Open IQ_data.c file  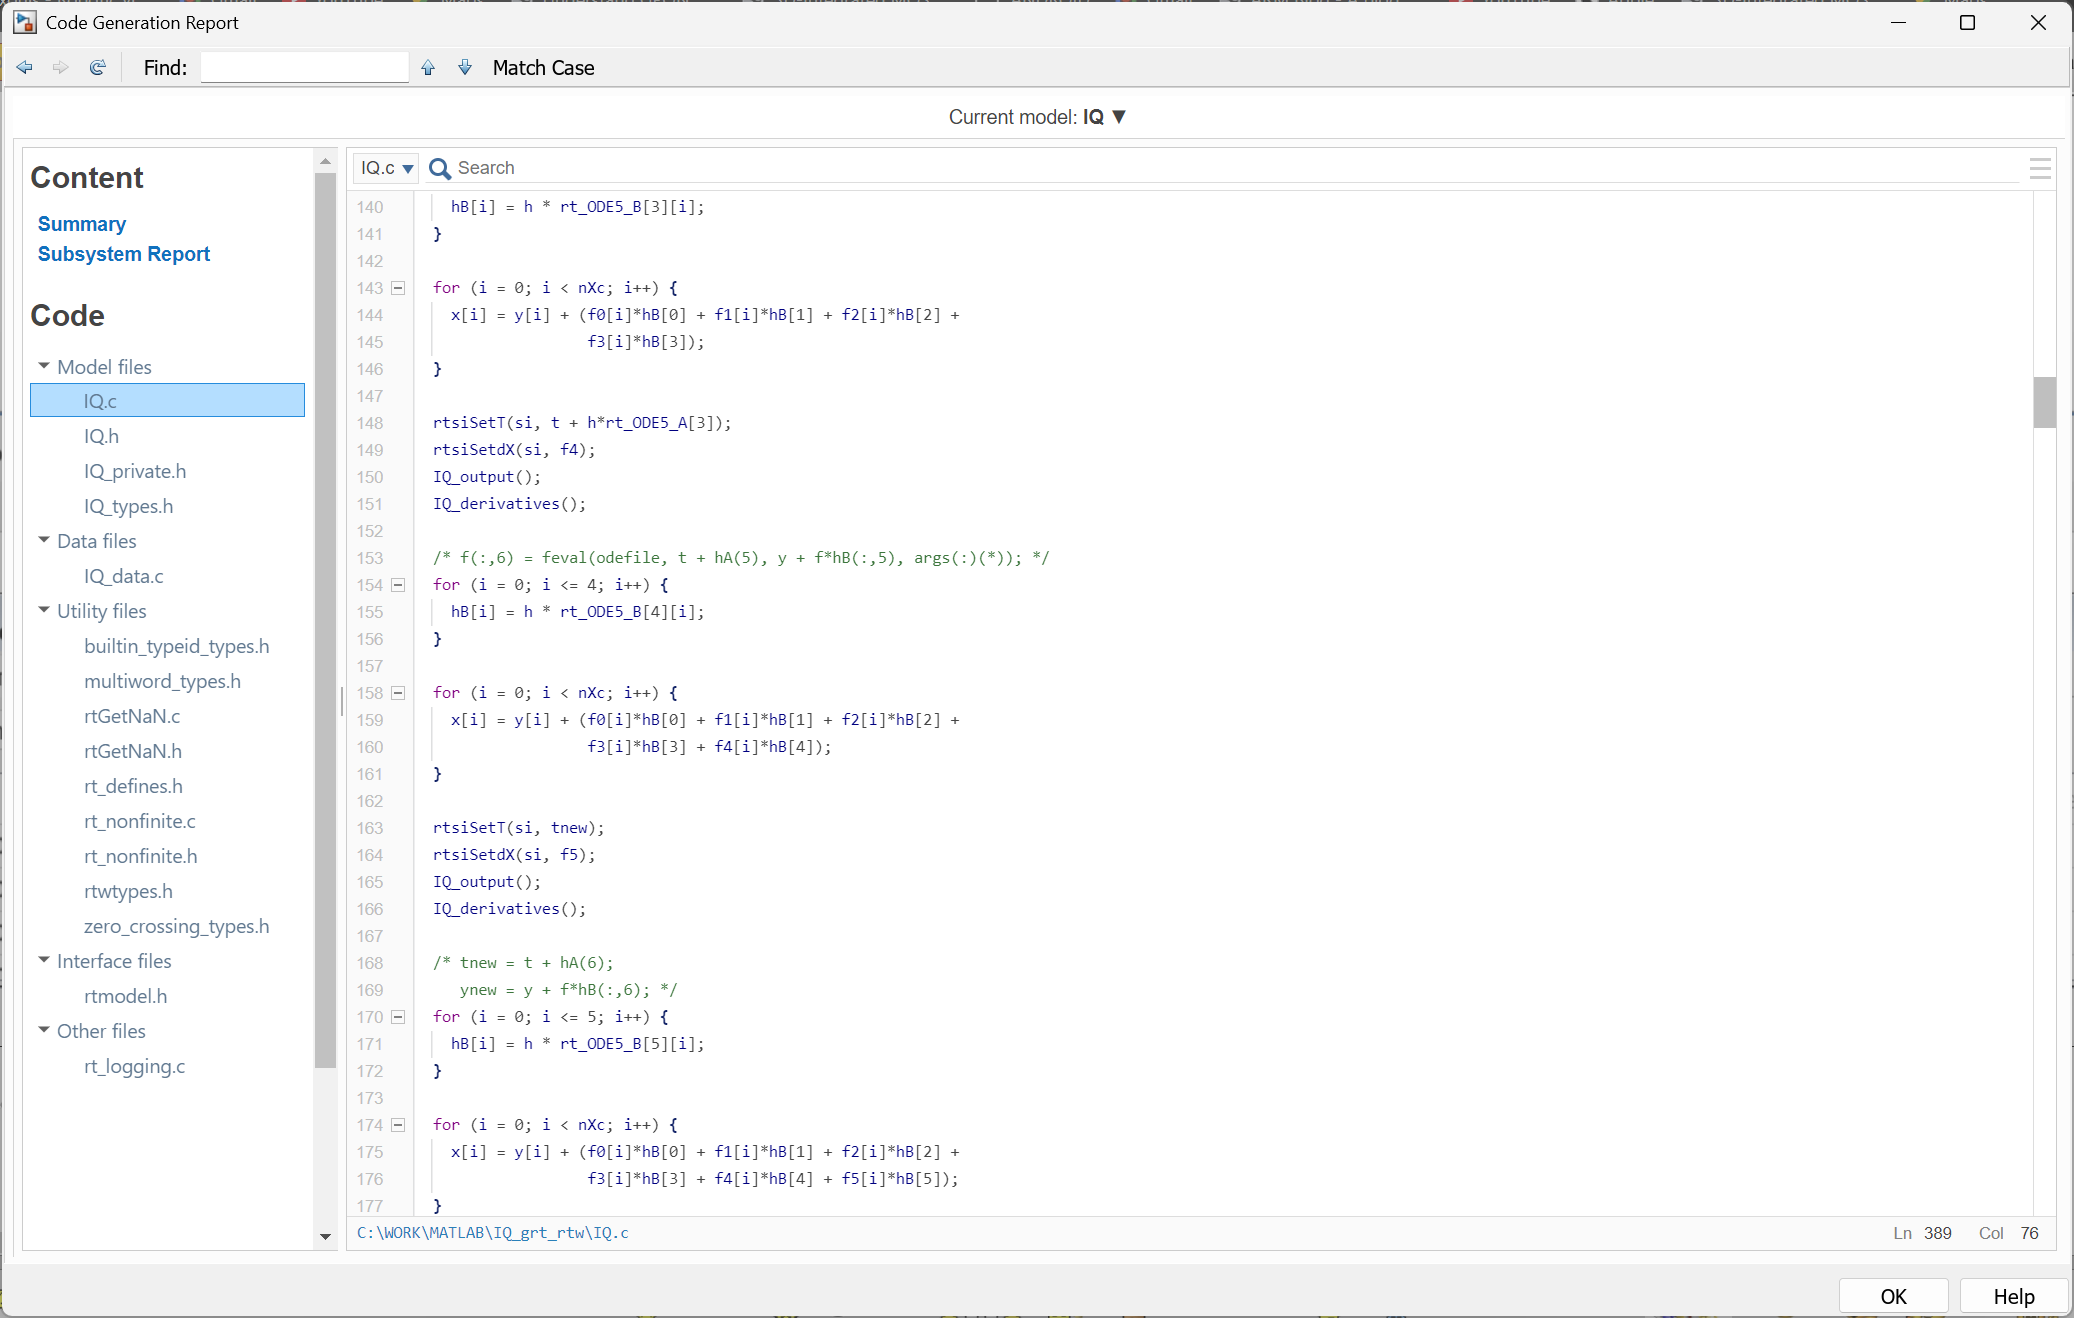tap(124, 576)
